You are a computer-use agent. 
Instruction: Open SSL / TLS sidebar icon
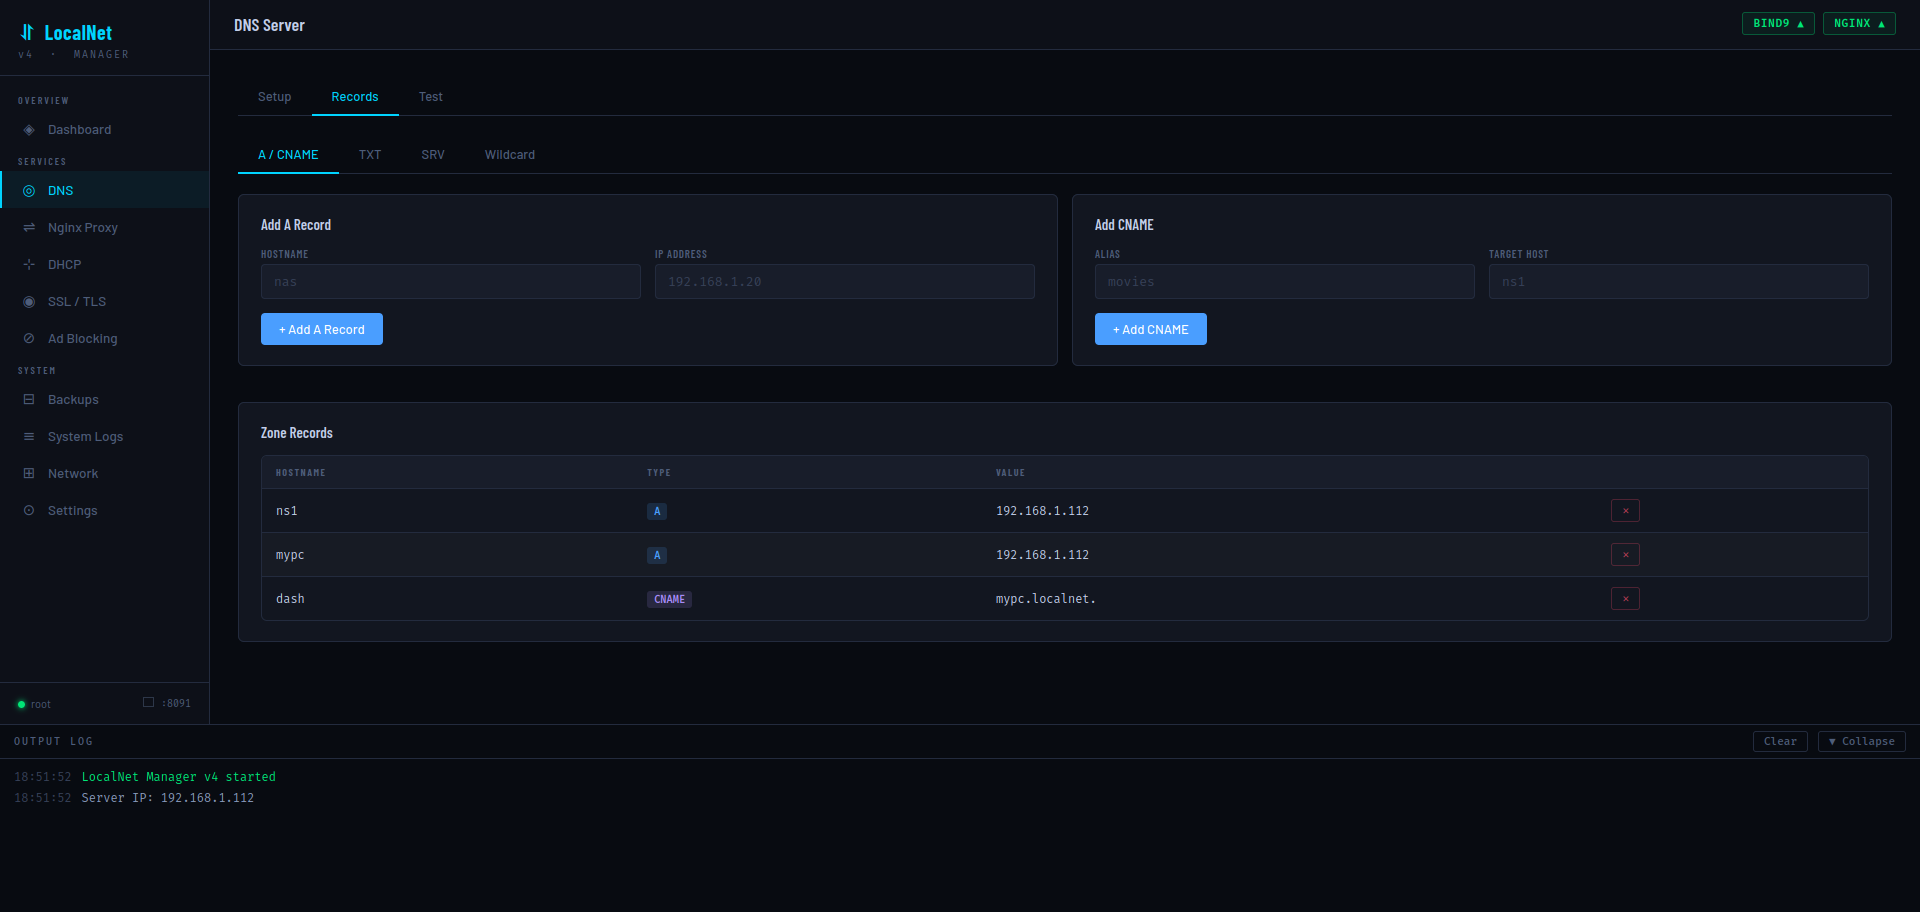(29, 302)
